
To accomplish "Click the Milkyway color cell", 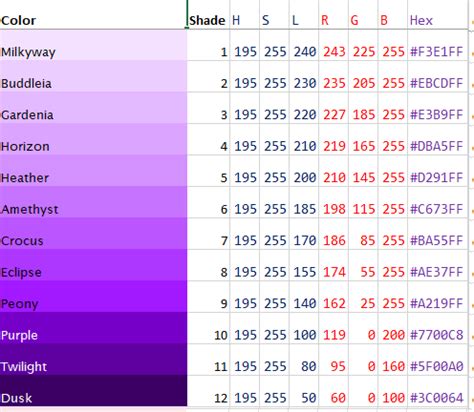I will pos(93,45).
